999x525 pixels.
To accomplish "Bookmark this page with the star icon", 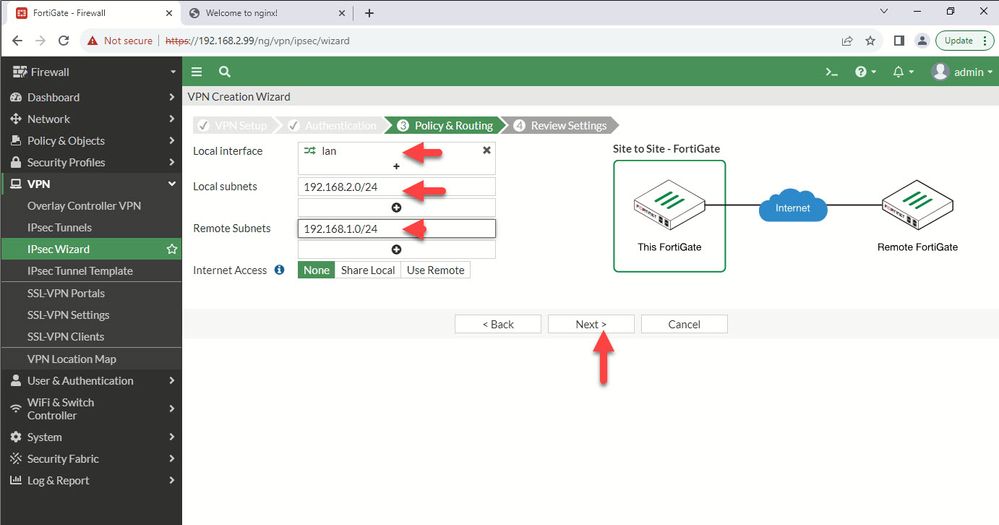I will (x=870, y=41).
